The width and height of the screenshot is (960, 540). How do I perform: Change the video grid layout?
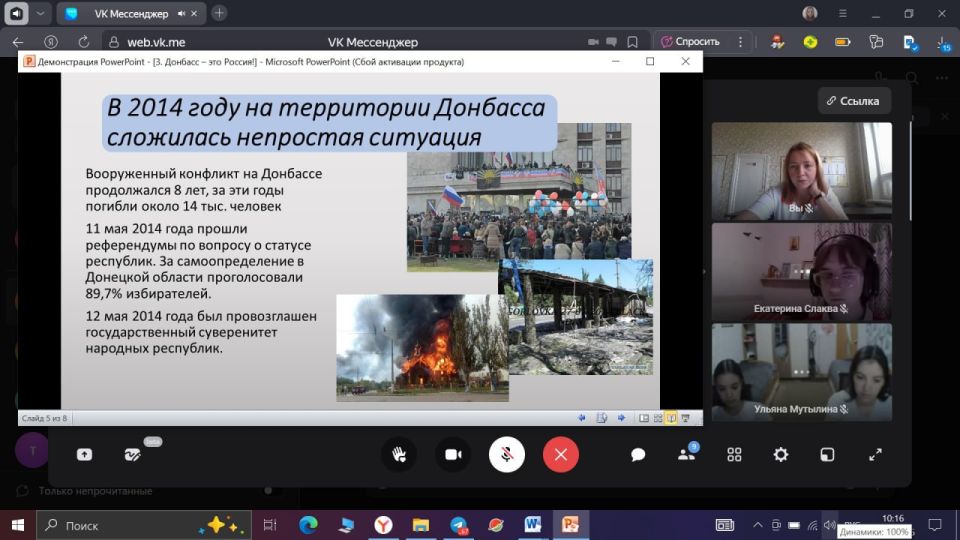[x=734, y=454]
